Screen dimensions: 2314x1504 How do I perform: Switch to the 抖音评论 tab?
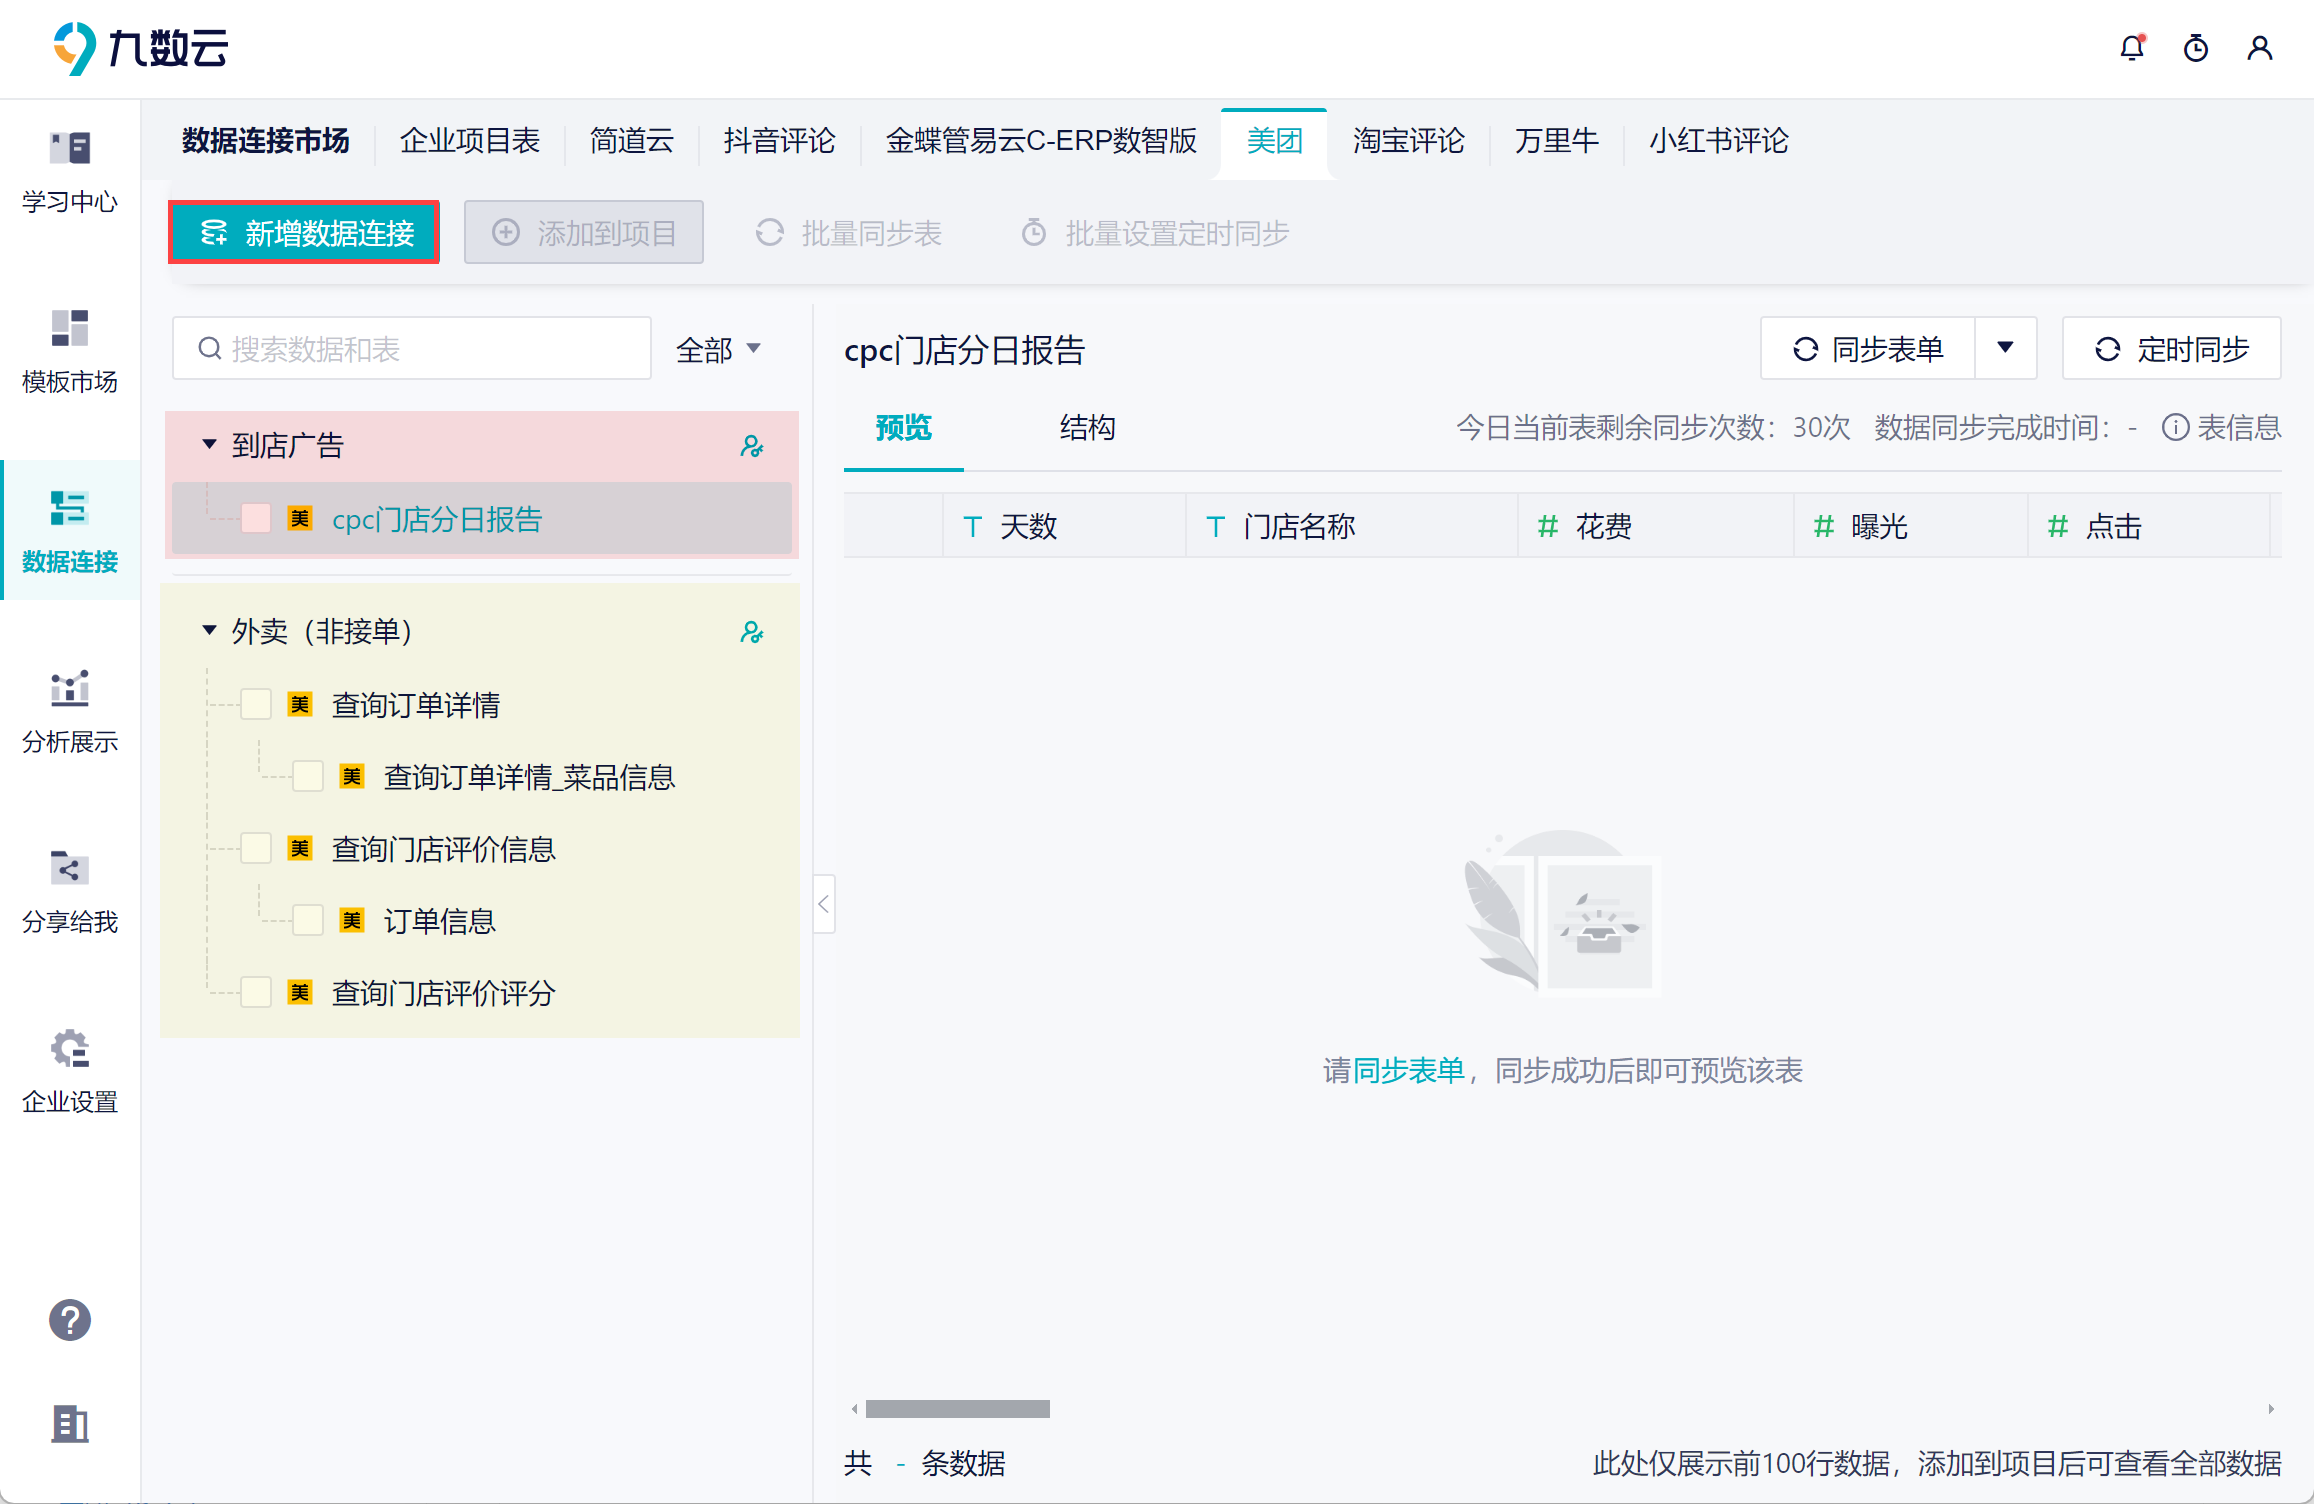(780, 141)
